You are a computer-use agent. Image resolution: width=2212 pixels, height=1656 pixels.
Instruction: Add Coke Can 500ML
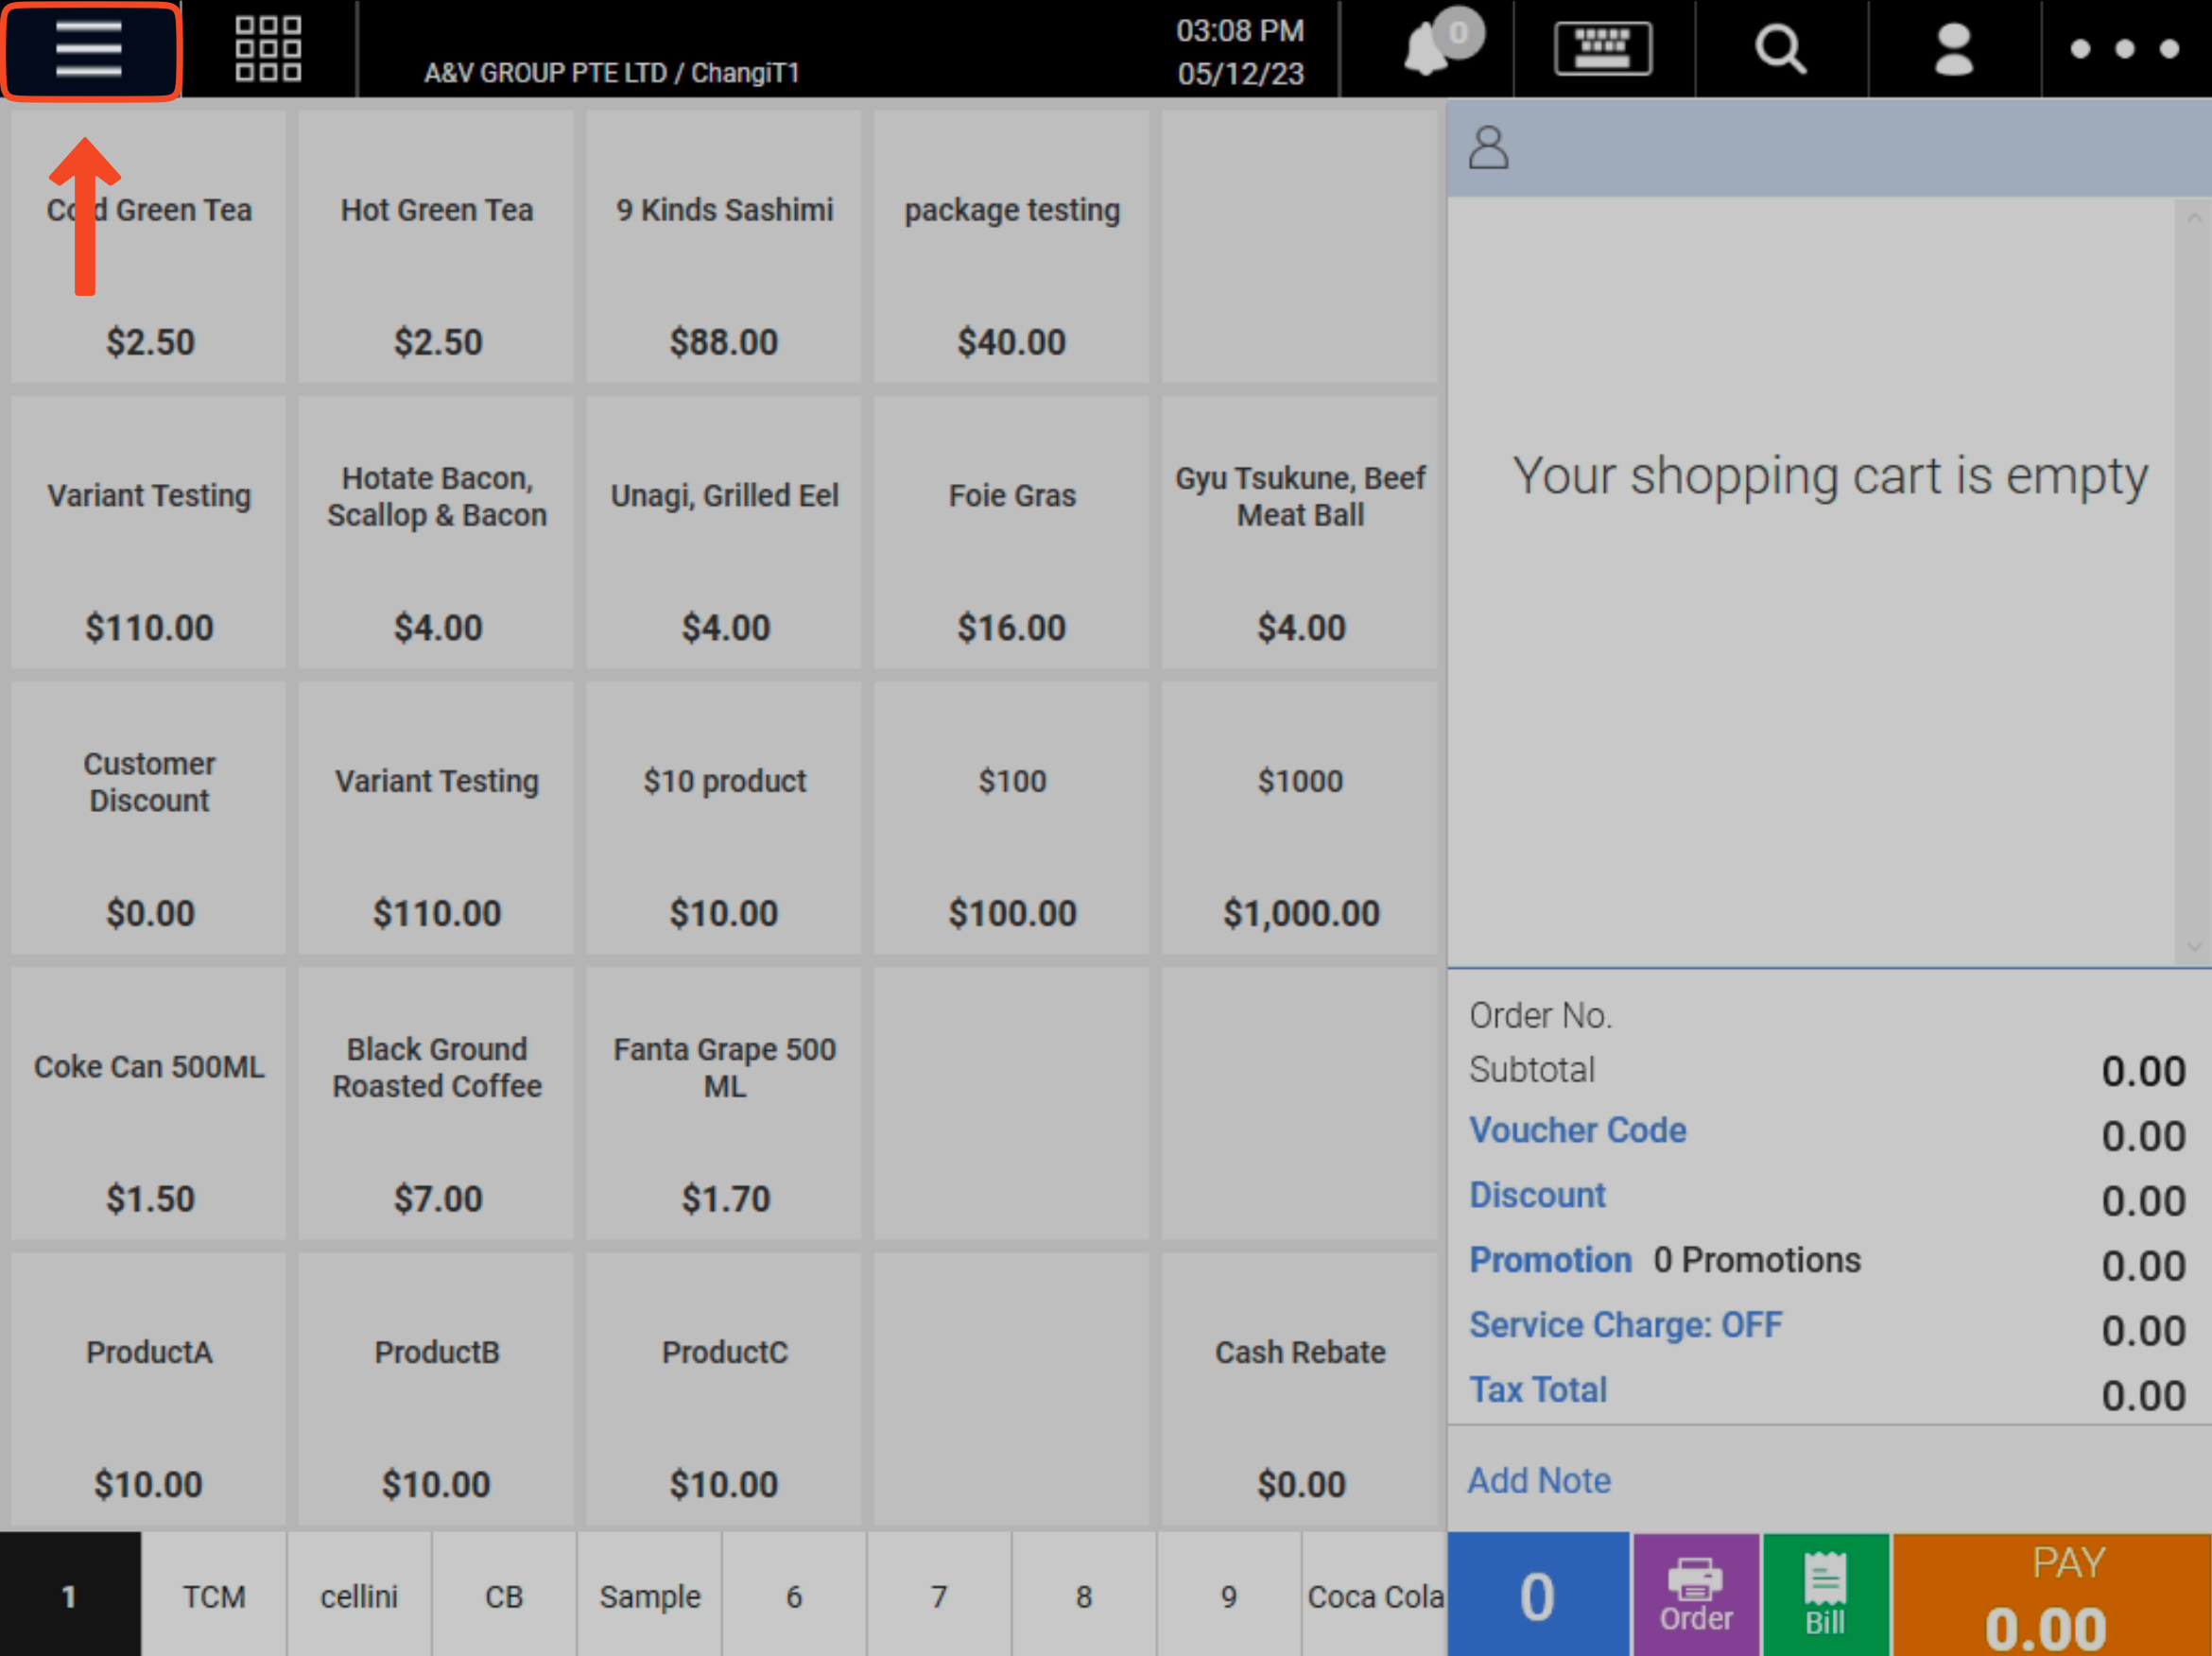(149, 1103)
